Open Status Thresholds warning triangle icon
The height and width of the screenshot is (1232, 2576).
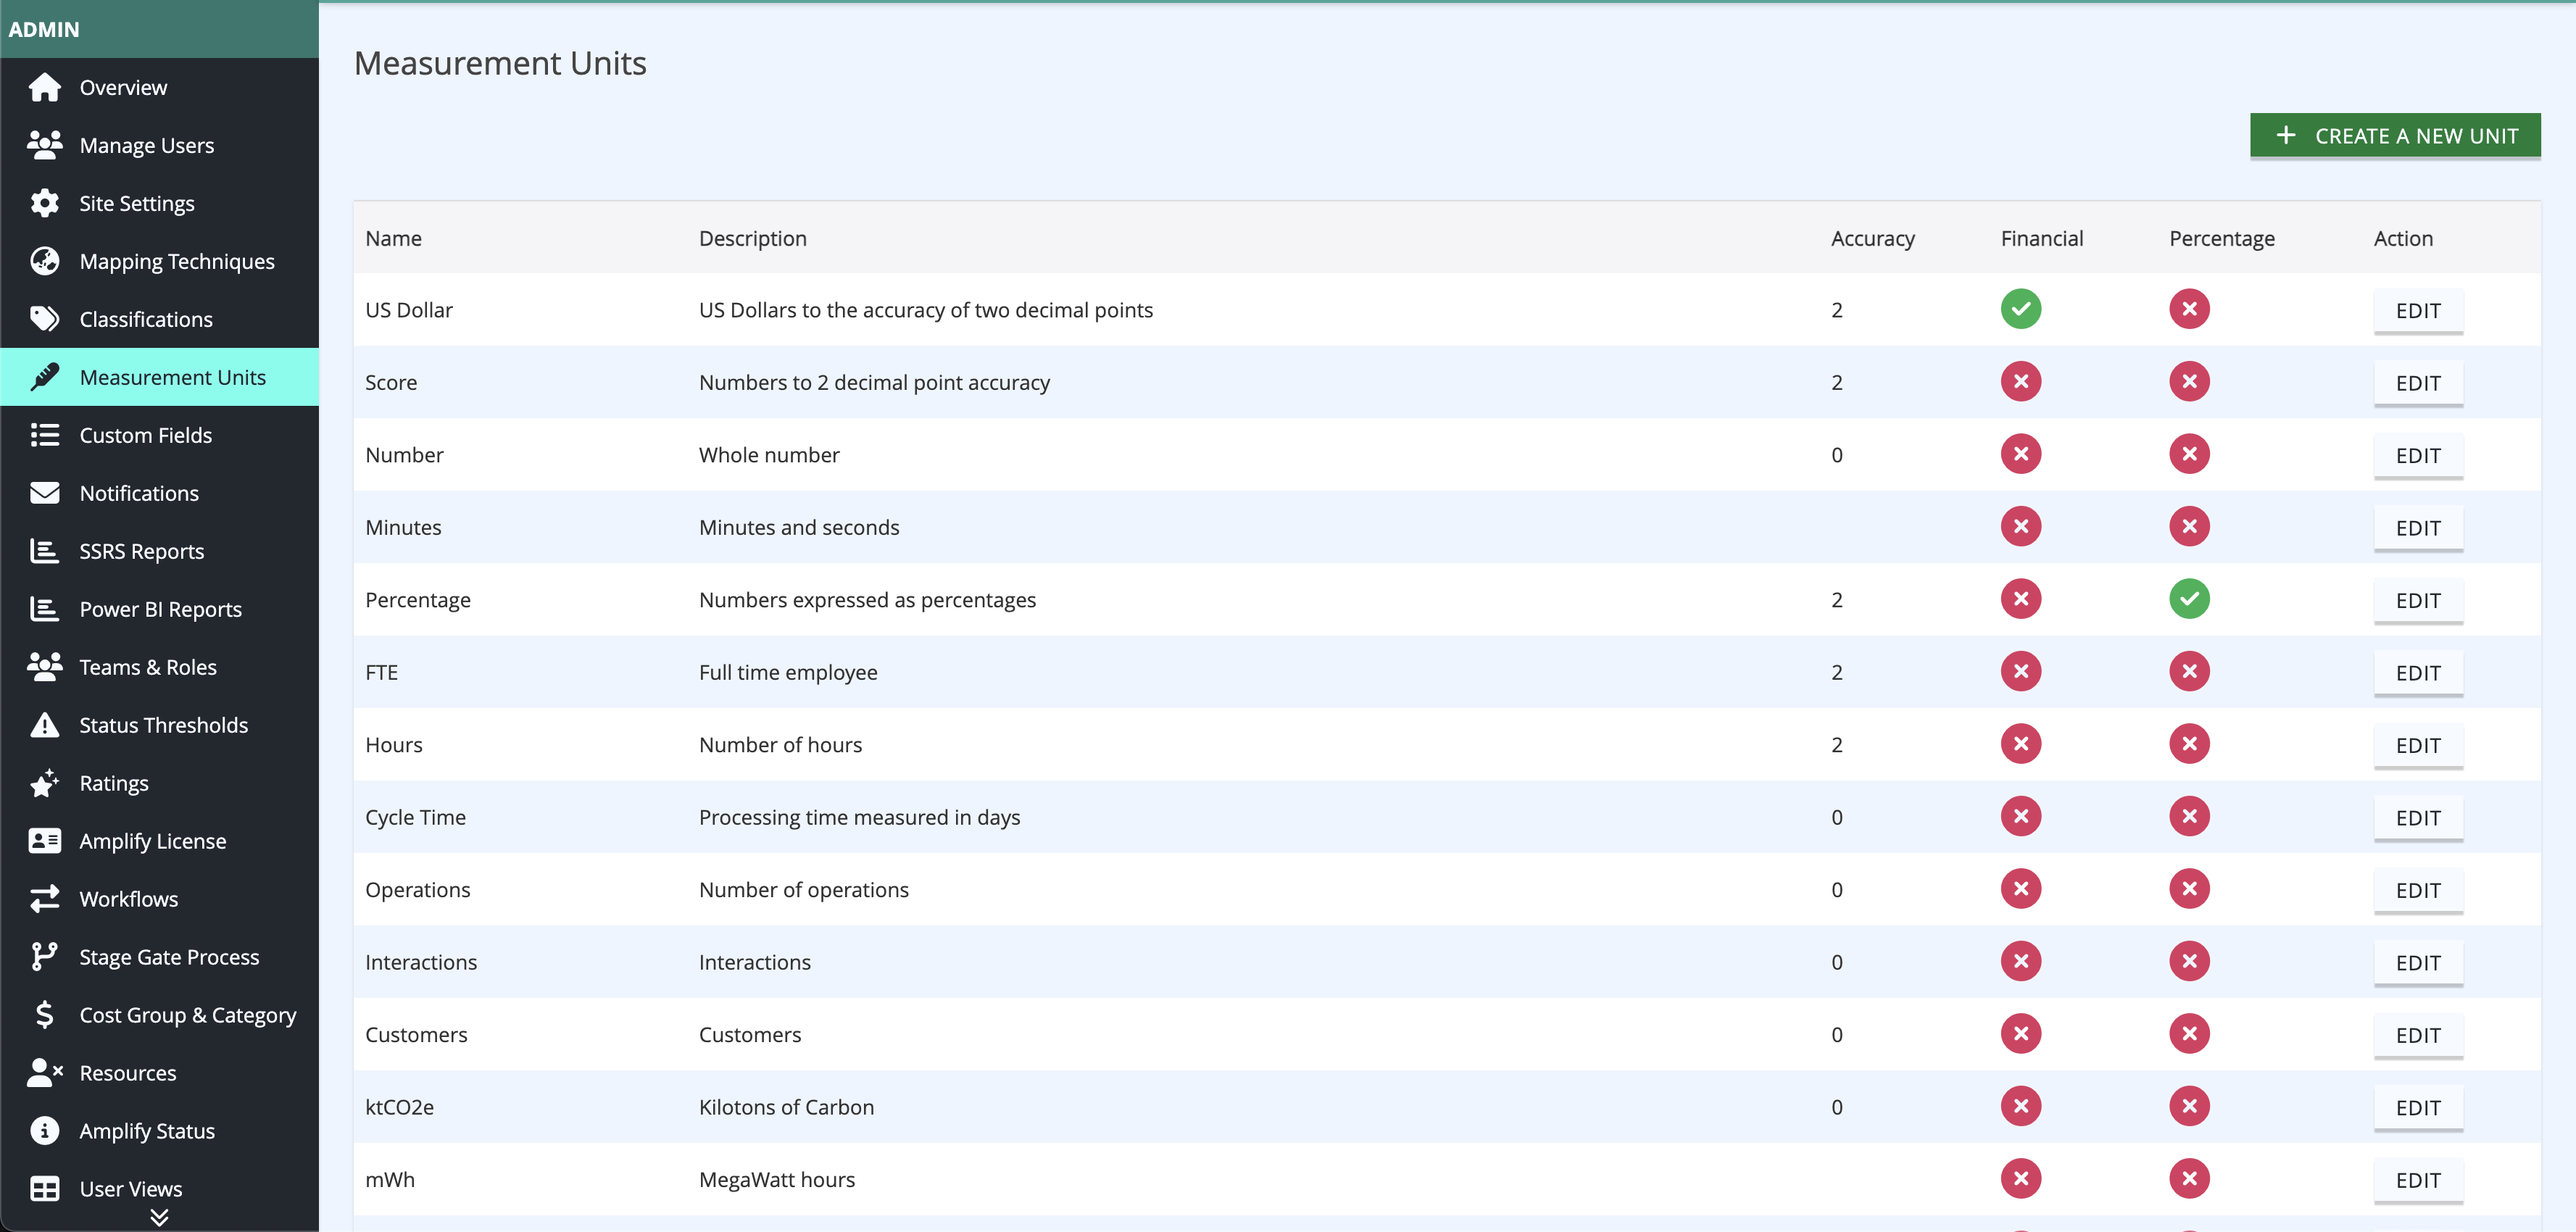(x=44, y=725)
